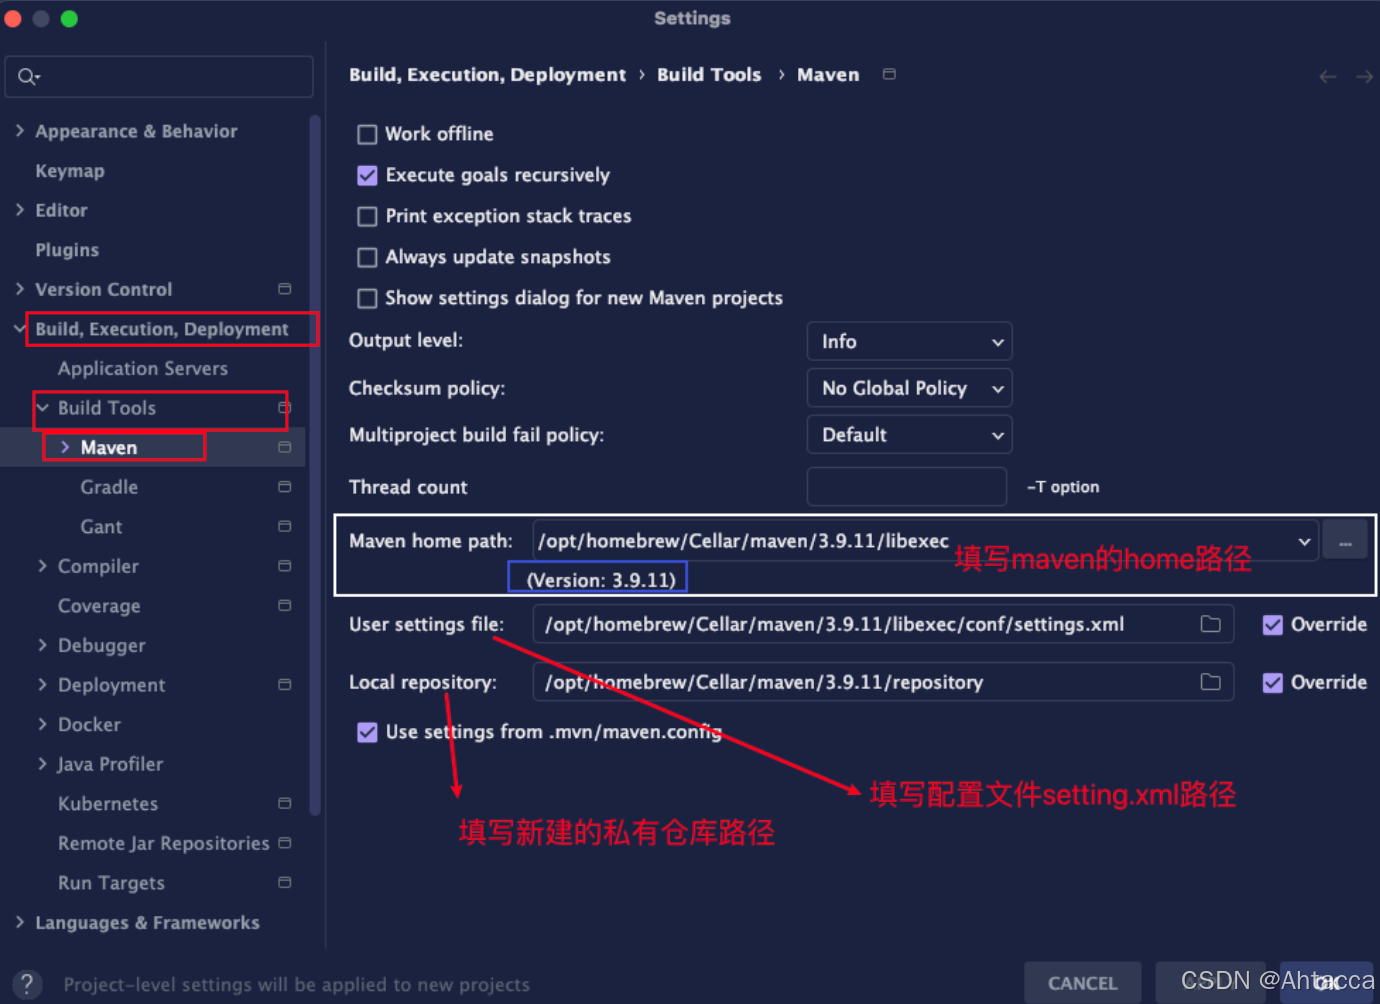Click into the settings search field
Viewport: 1380px width, 1004px height.
(159, 77)
